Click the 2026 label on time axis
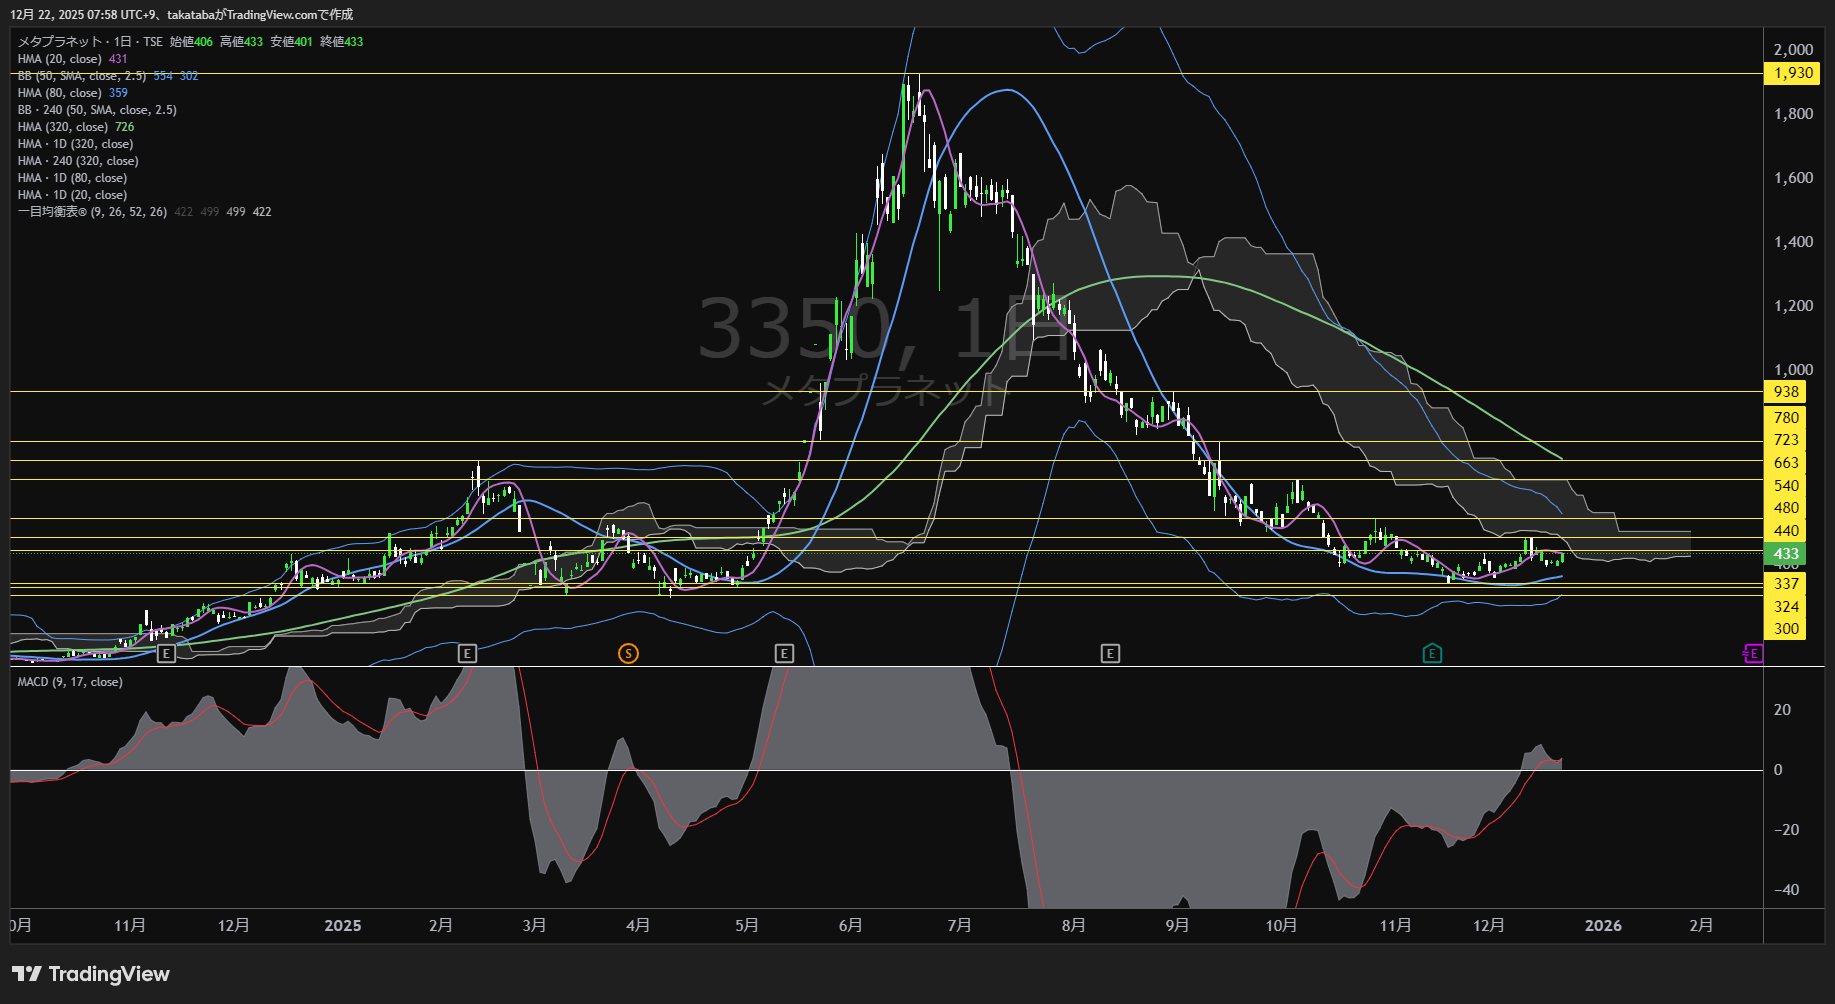The width and height of the screenshot is (1835, 1004). (x=1603, y=926)
